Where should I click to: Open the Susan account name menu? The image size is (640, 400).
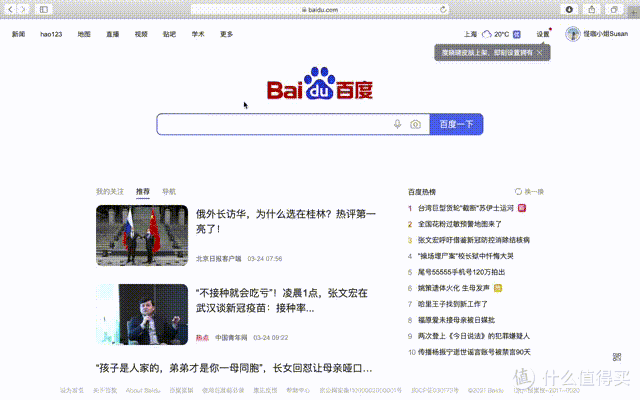(606, 34)
